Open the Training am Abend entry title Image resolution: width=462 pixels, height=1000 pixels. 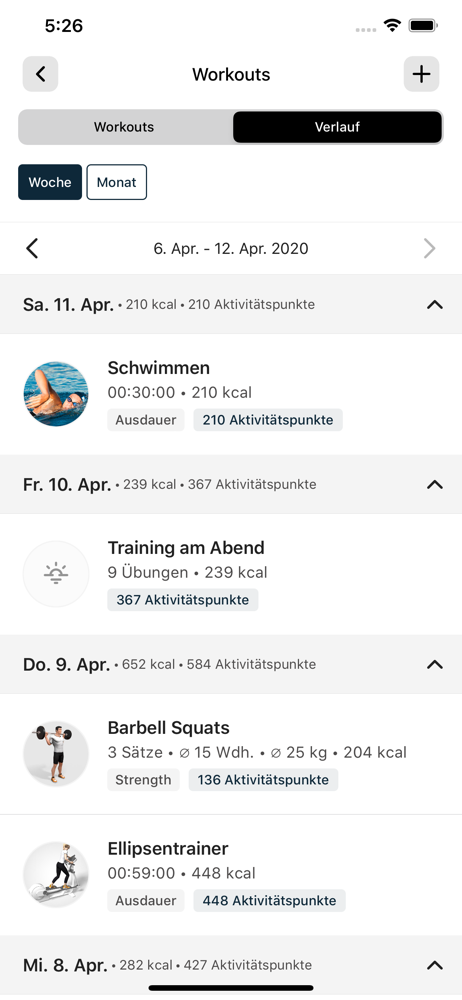[186, 548]
